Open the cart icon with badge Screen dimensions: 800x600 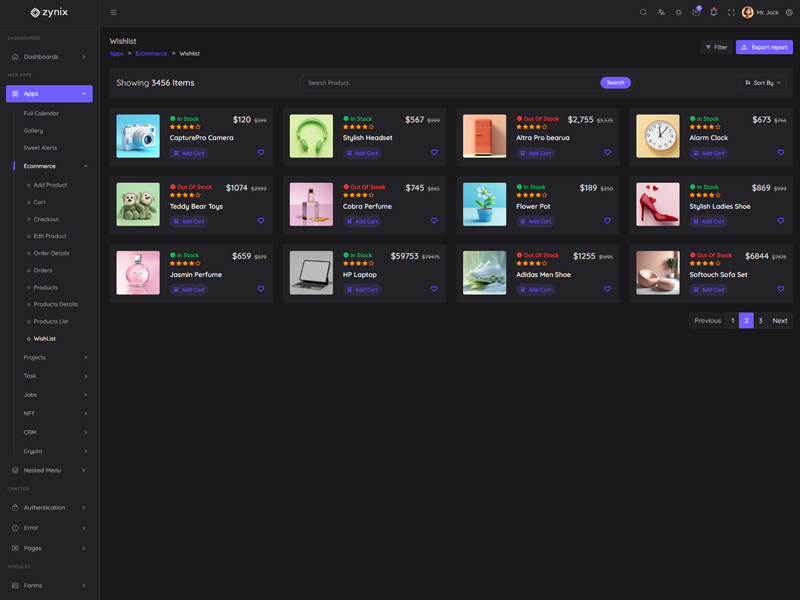click(696, 13)
